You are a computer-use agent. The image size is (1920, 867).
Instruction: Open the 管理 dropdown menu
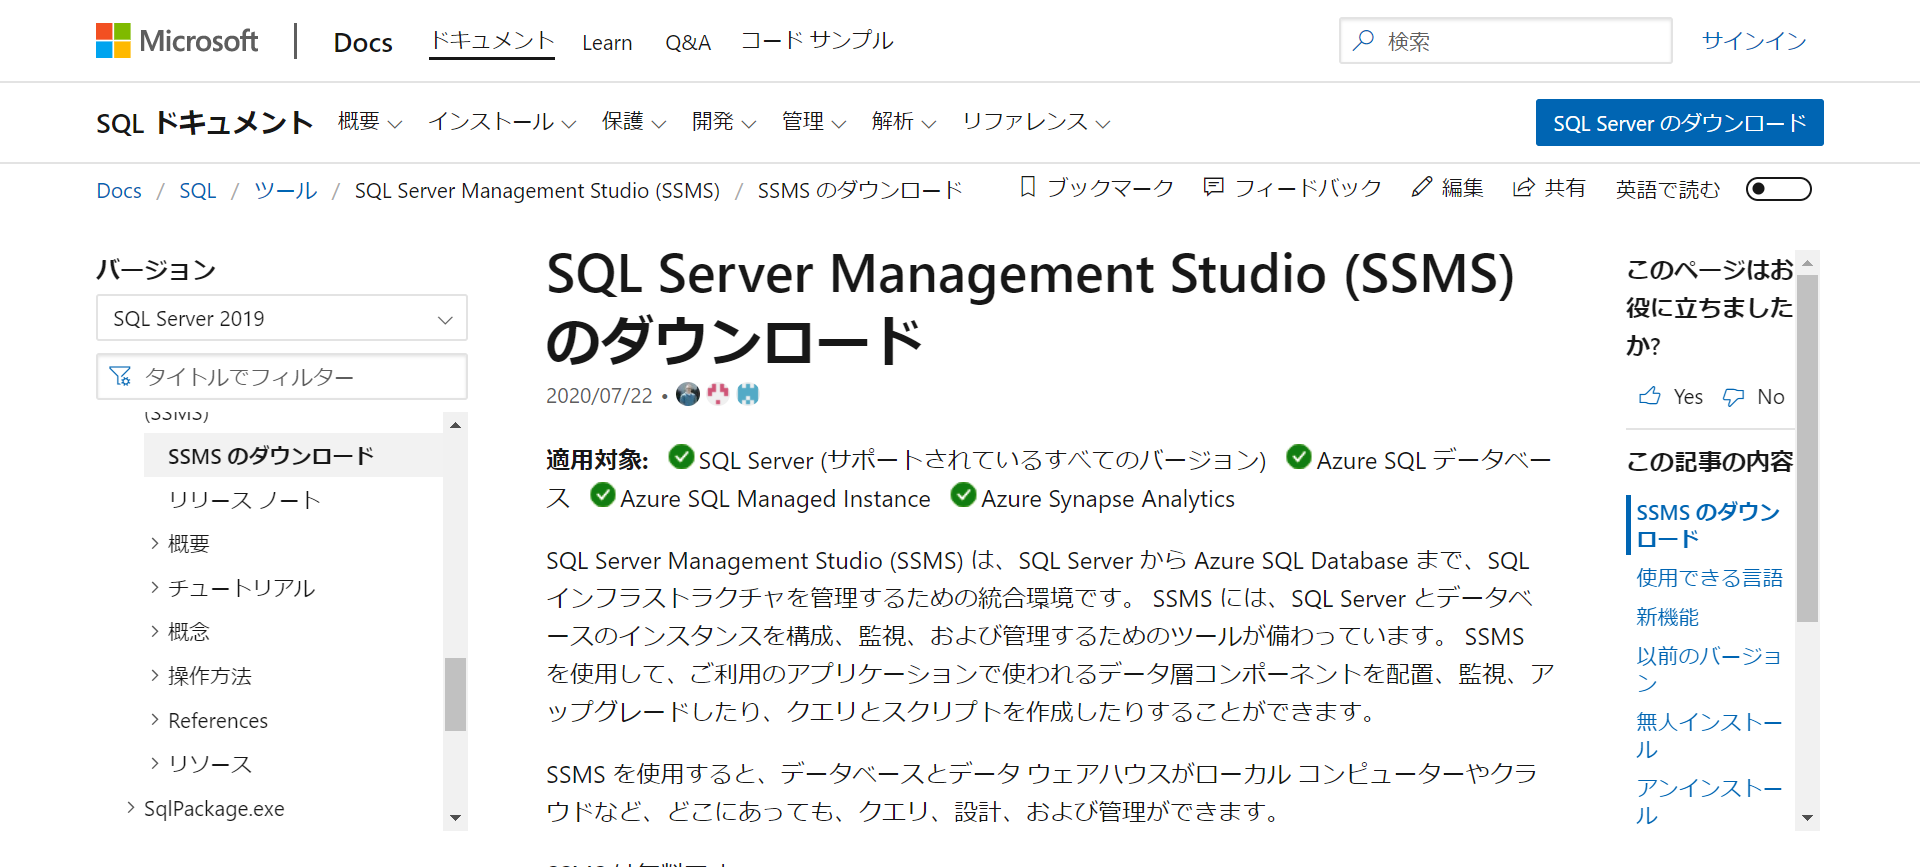(814, 122)
